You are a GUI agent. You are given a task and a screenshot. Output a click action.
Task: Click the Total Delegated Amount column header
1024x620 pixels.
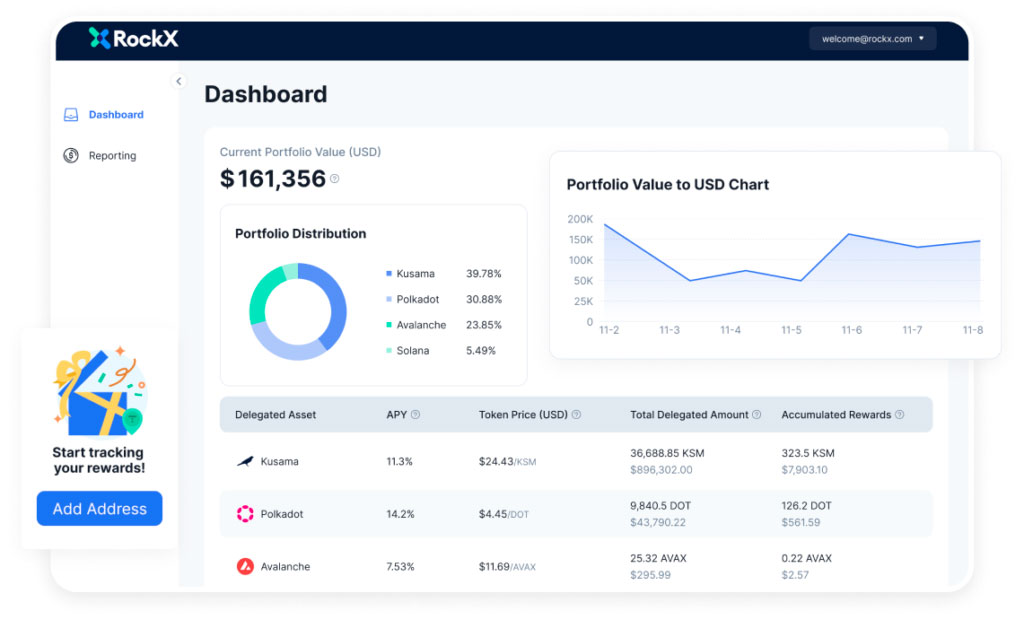[689, 415]
